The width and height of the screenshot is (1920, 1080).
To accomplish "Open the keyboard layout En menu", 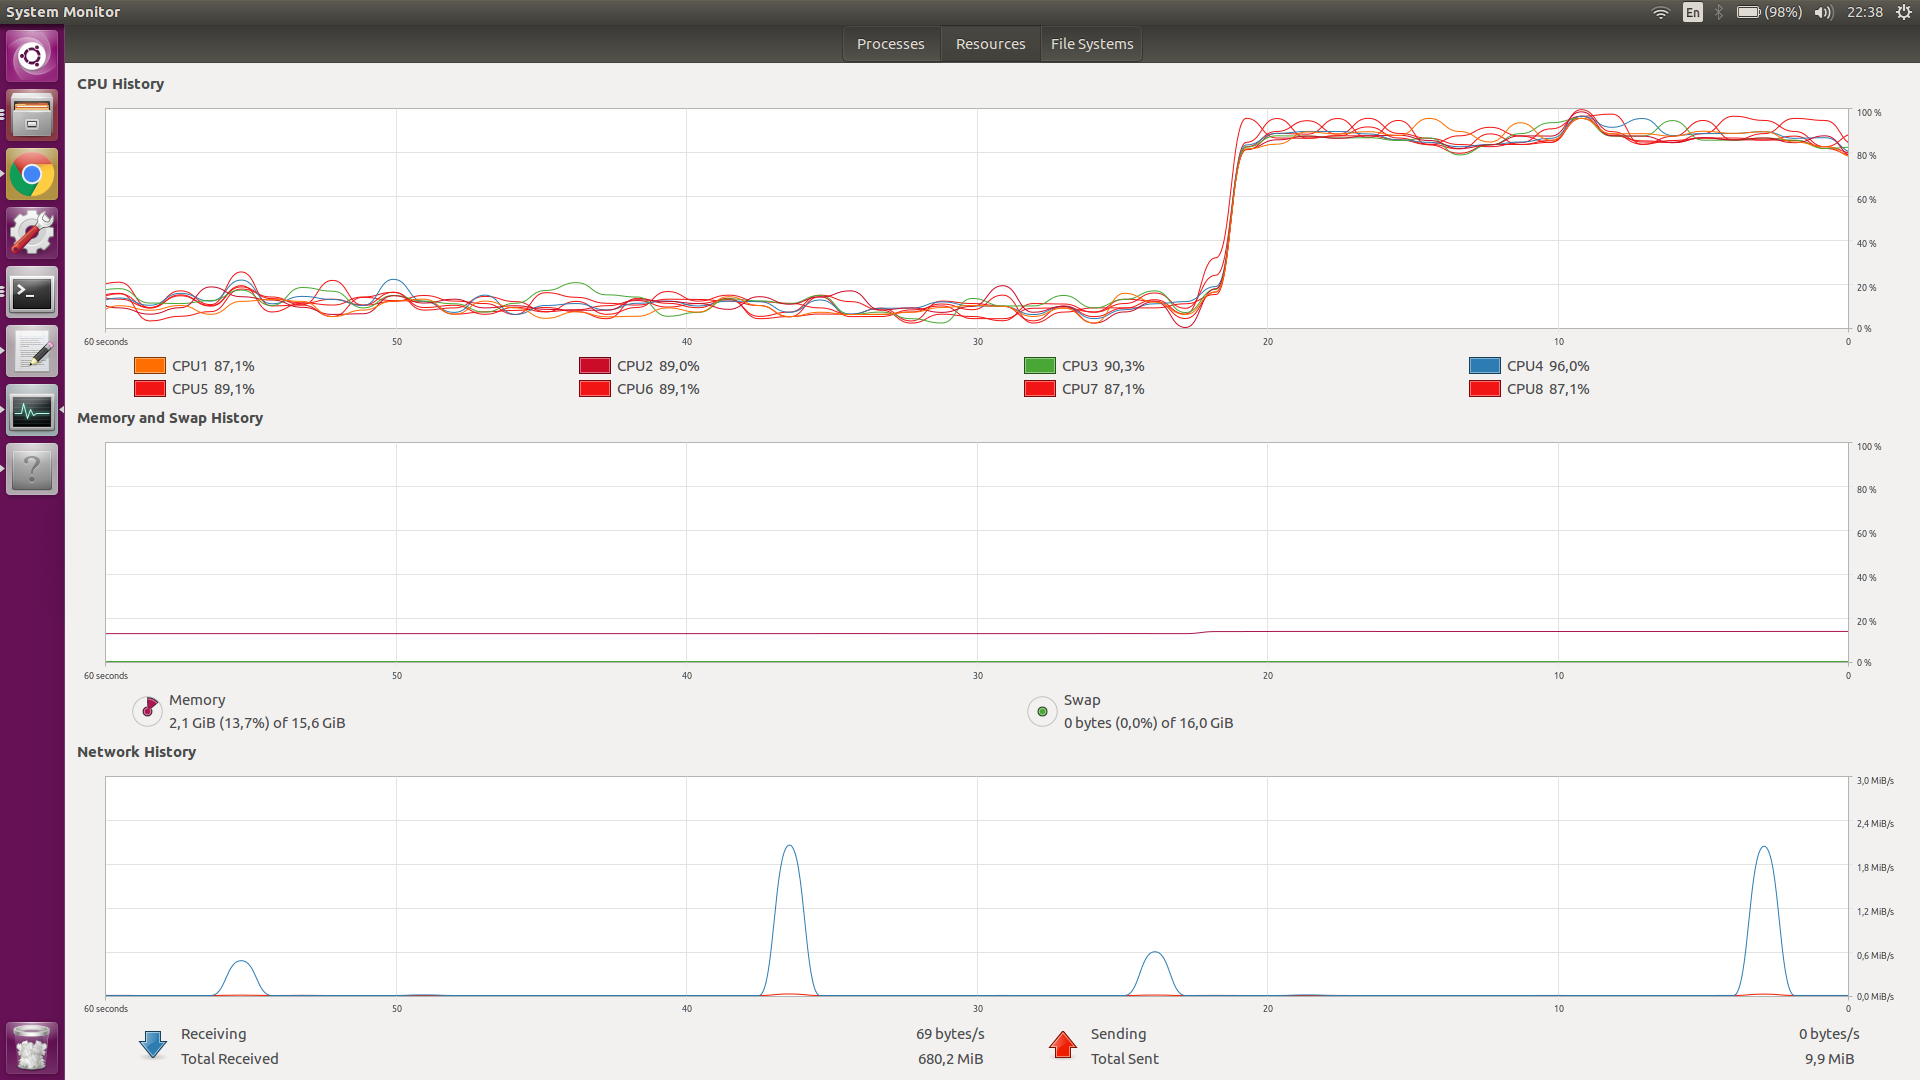I will 1692,12.
